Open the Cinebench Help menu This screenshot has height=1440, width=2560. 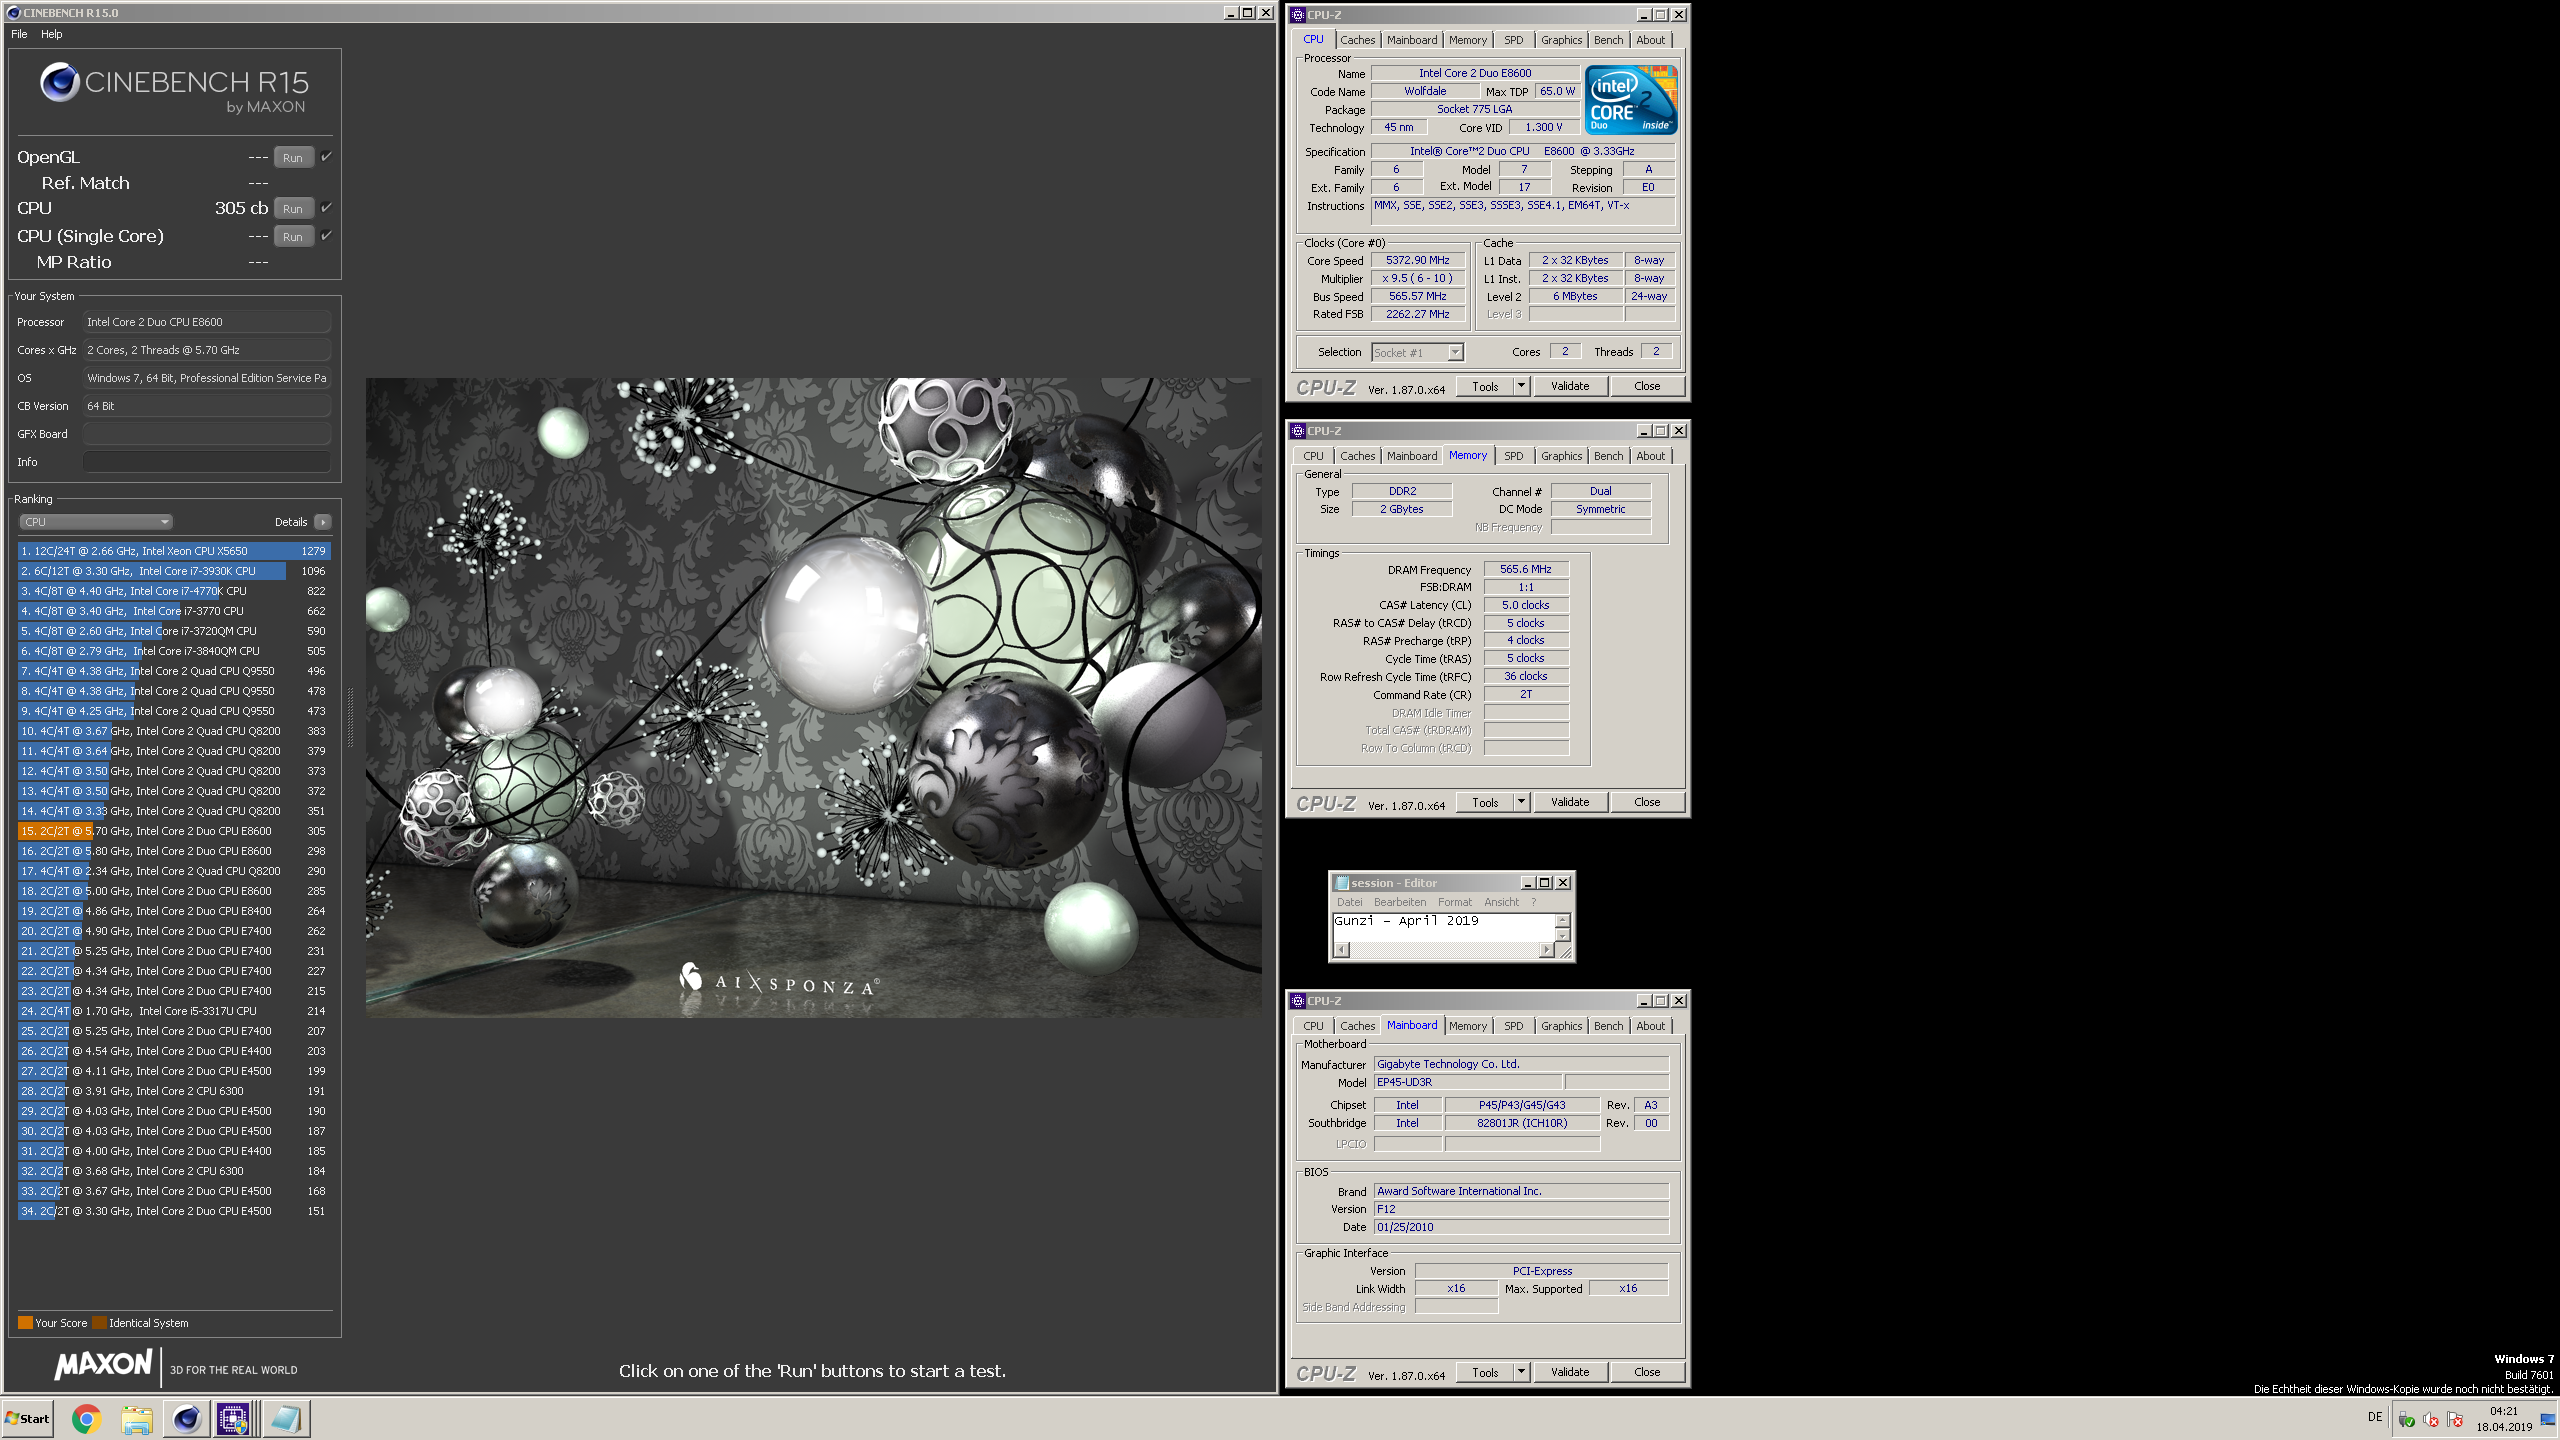point(51,34)
